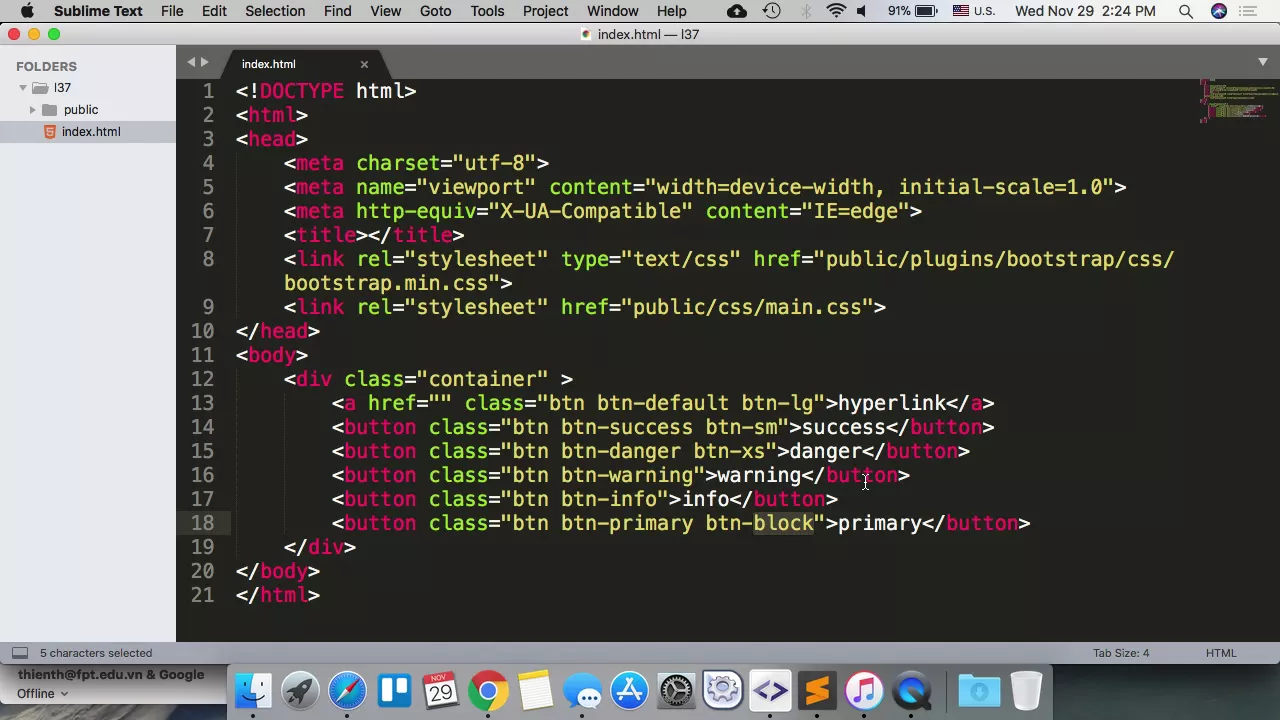This screenshot has height=720, width=1280.
Task: Click line number 18 in gutter
Action: click(202, 523)
